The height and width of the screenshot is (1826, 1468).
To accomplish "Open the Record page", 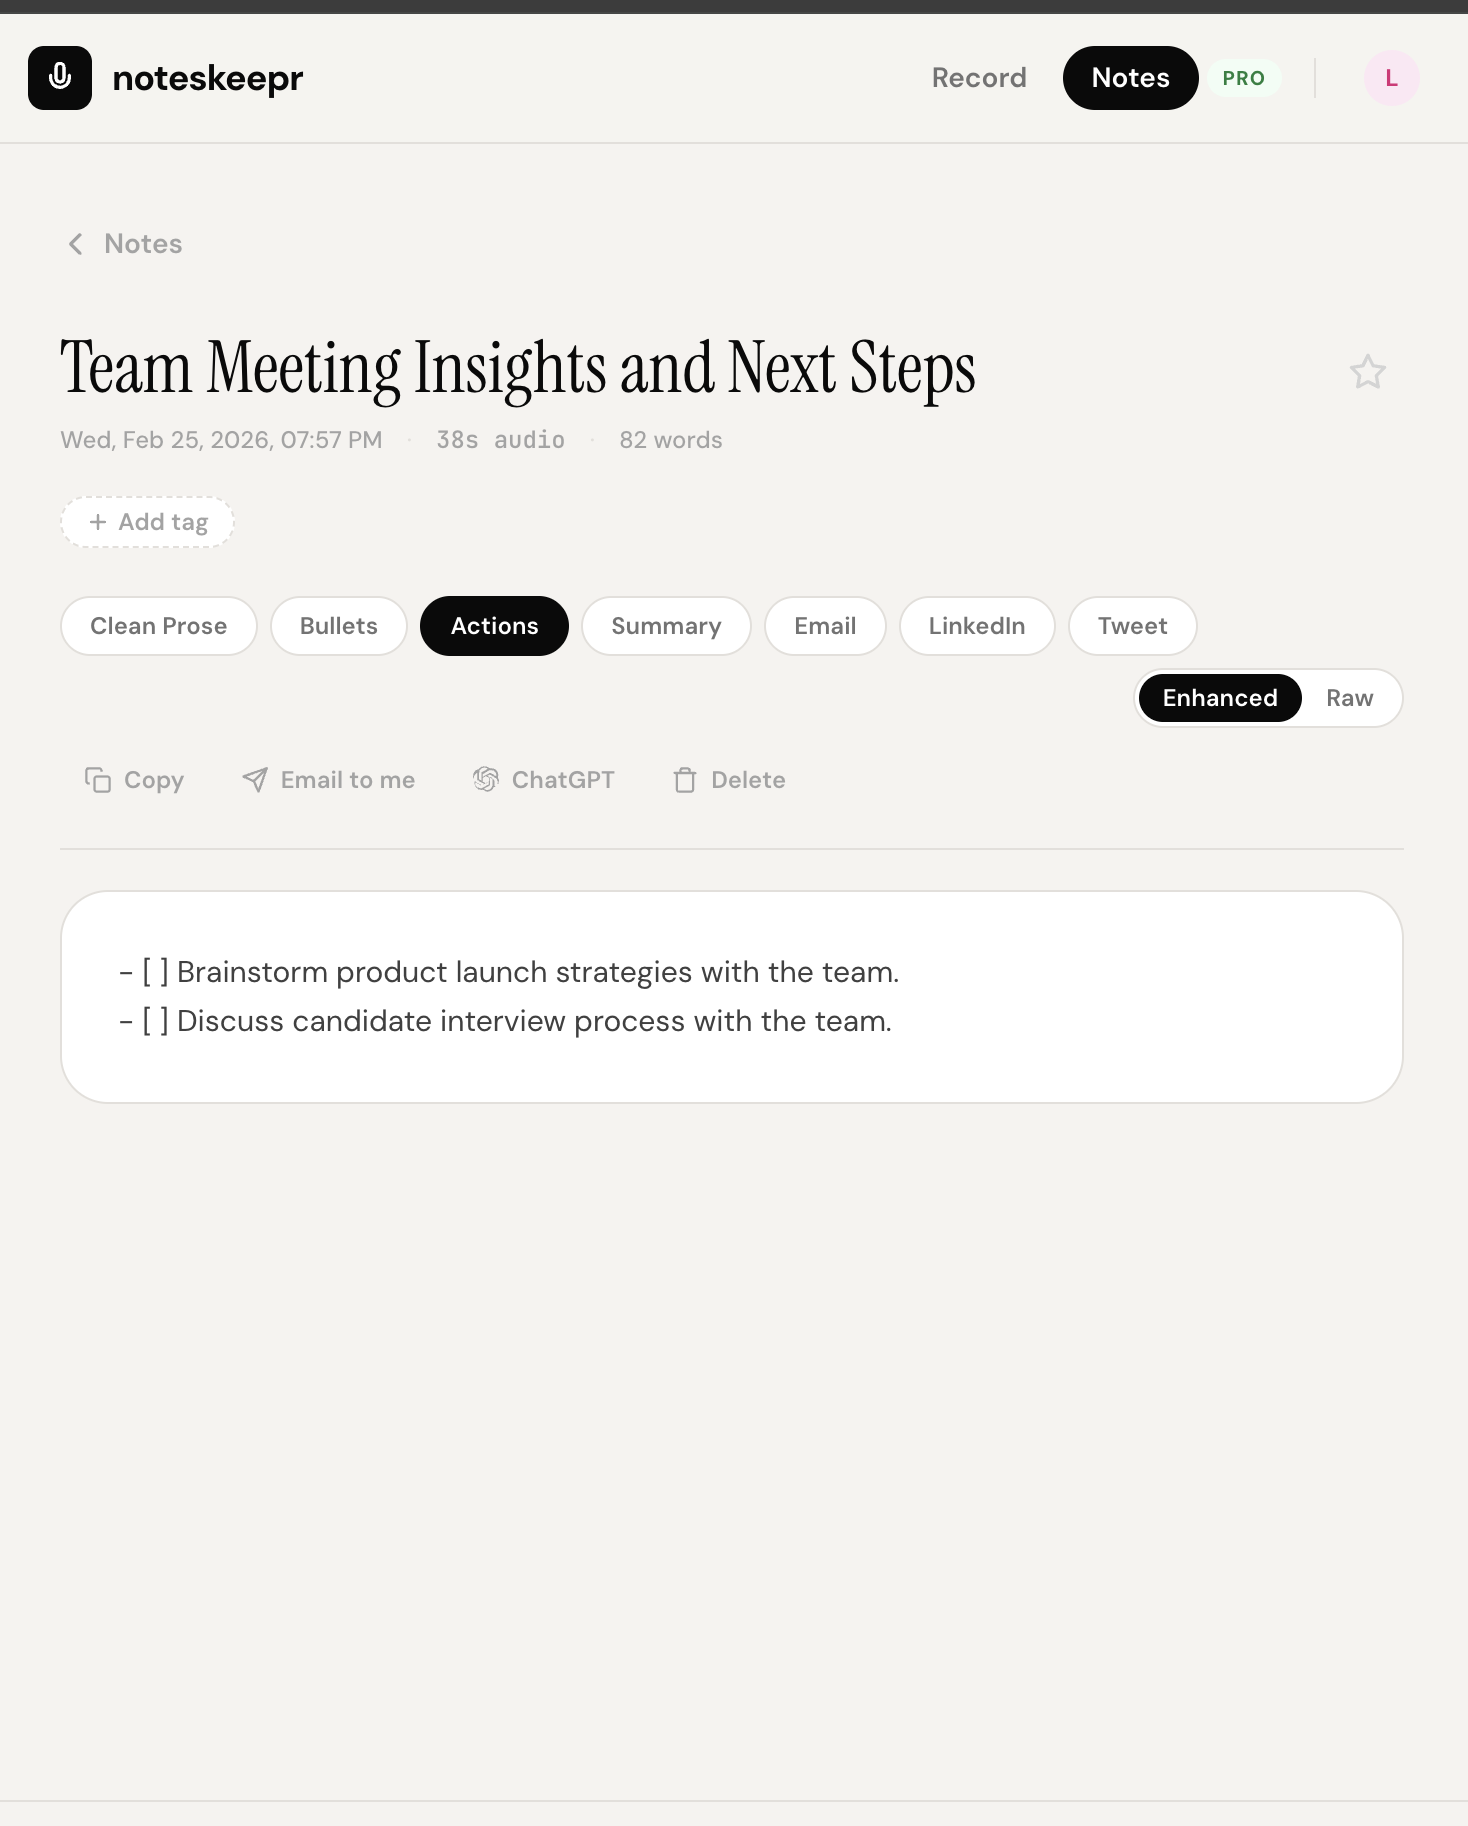I will tap(979, 77).
